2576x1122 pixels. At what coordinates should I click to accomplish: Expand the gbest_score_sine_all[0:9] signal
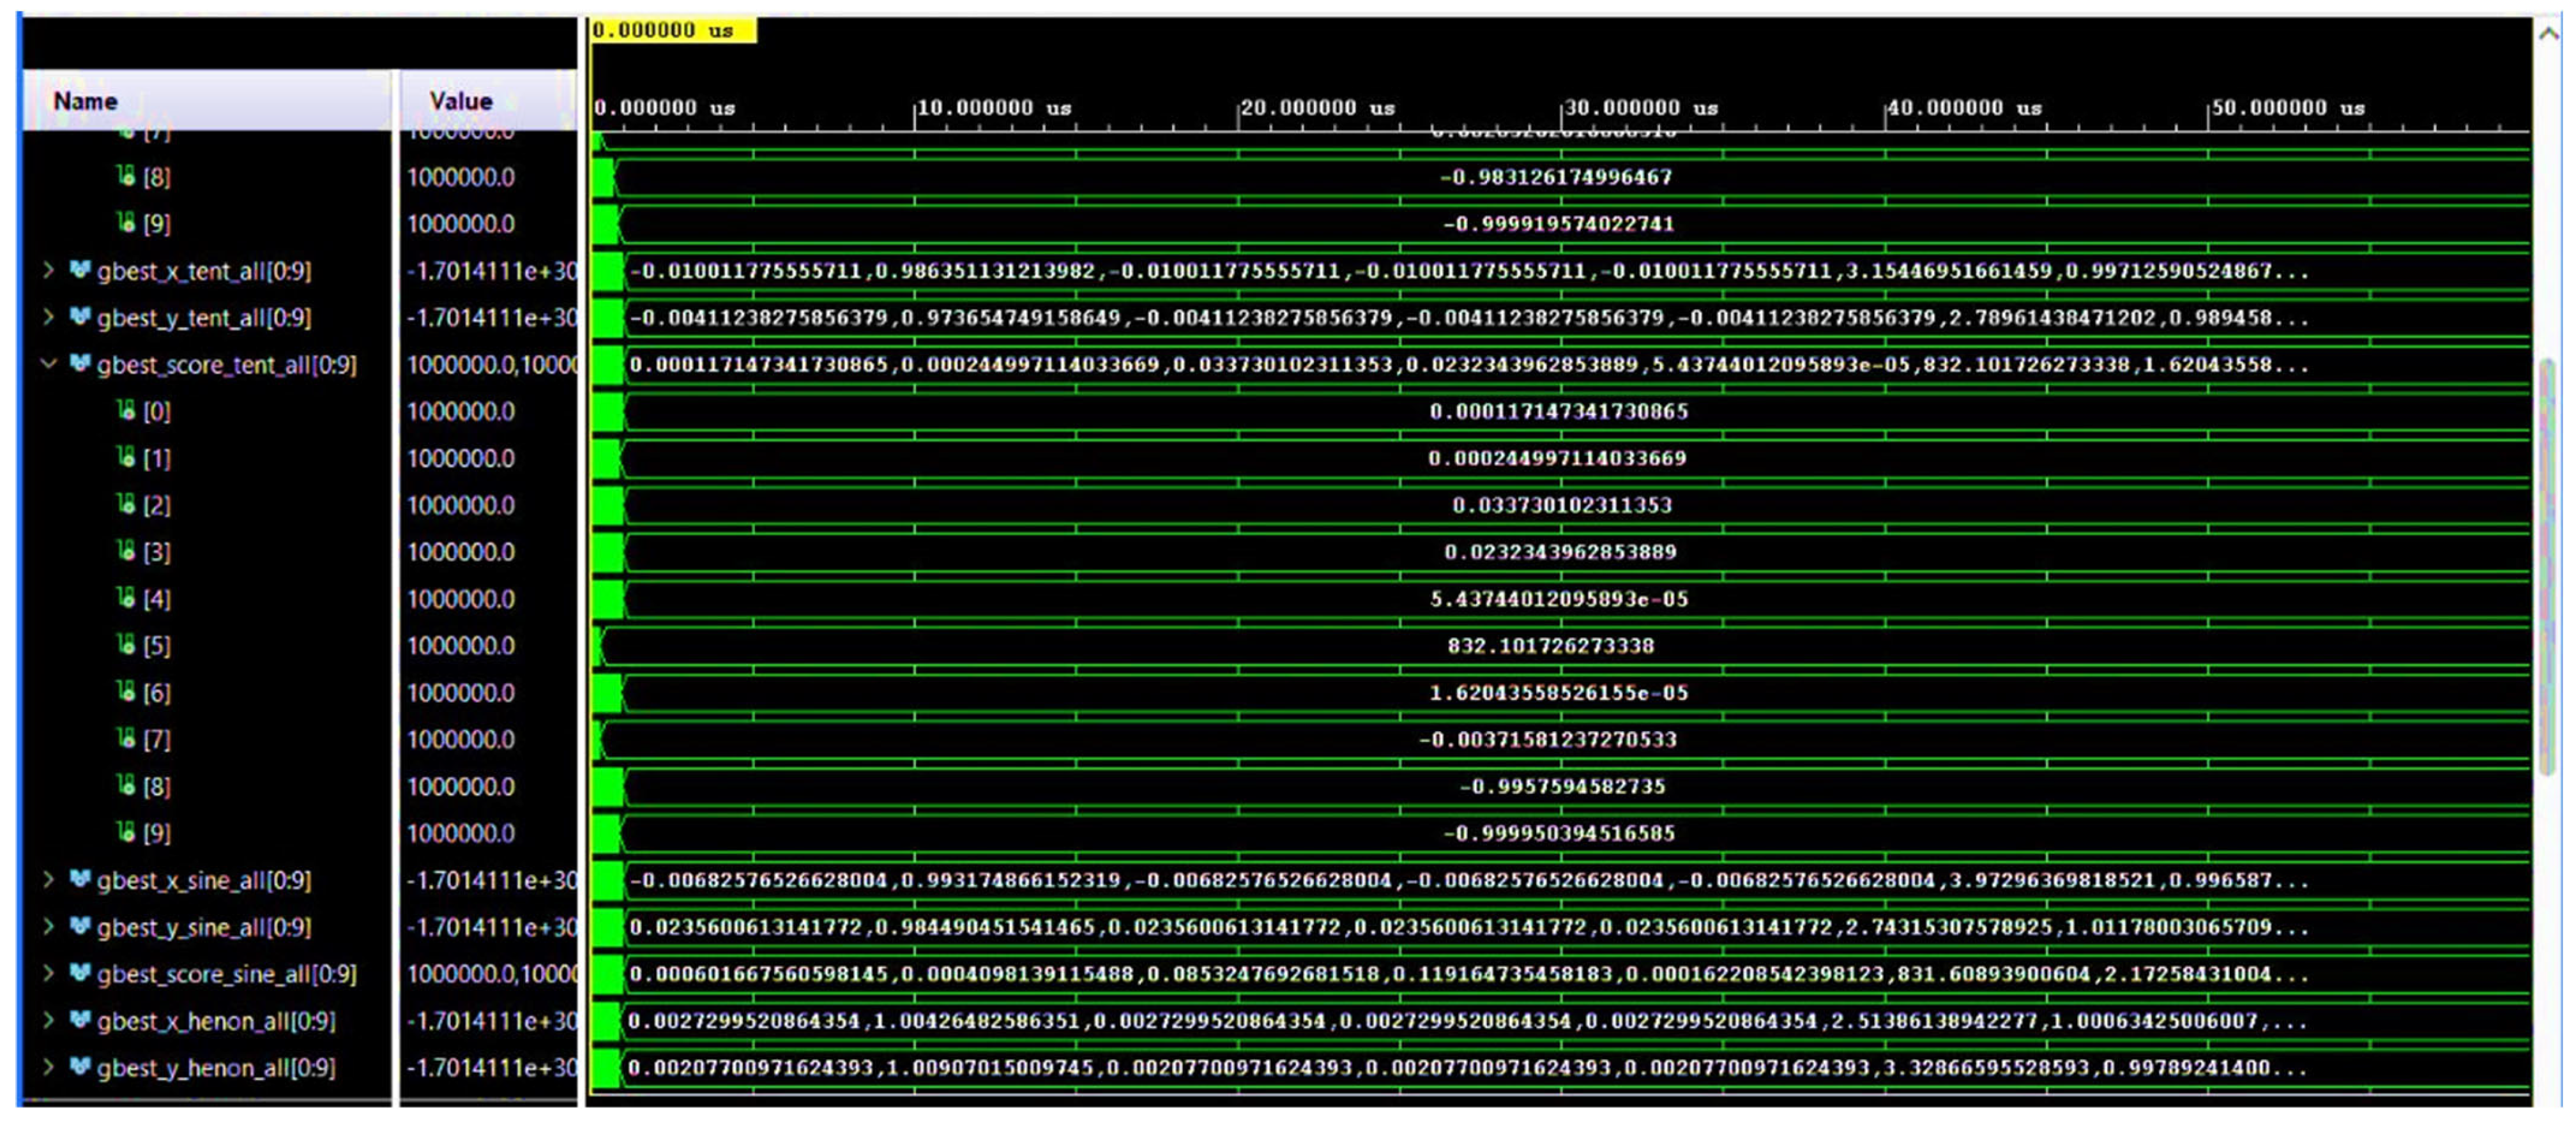coord(48,973)
